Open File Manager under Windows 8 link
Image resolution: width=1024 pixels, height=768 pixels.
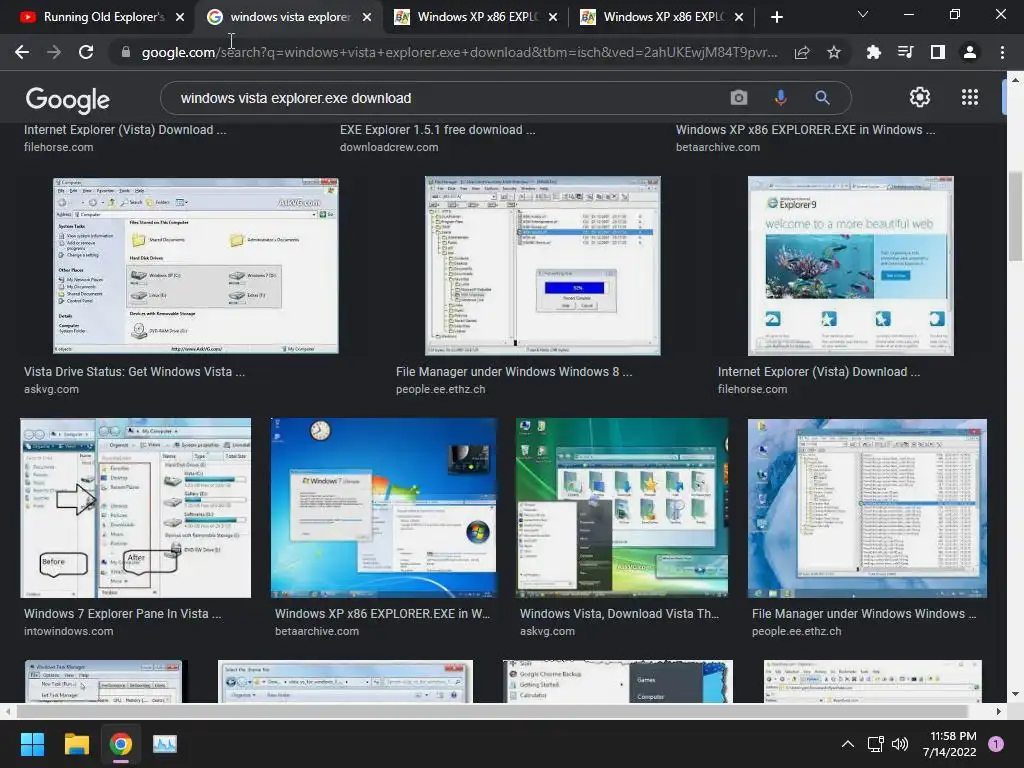514,372
